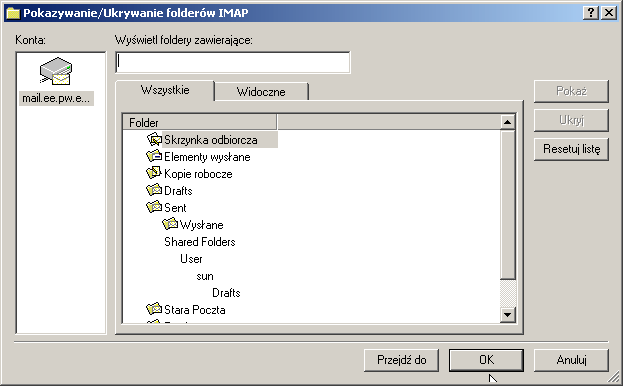Click the Stara Poczta folder icon

click(x=154, y=309)
